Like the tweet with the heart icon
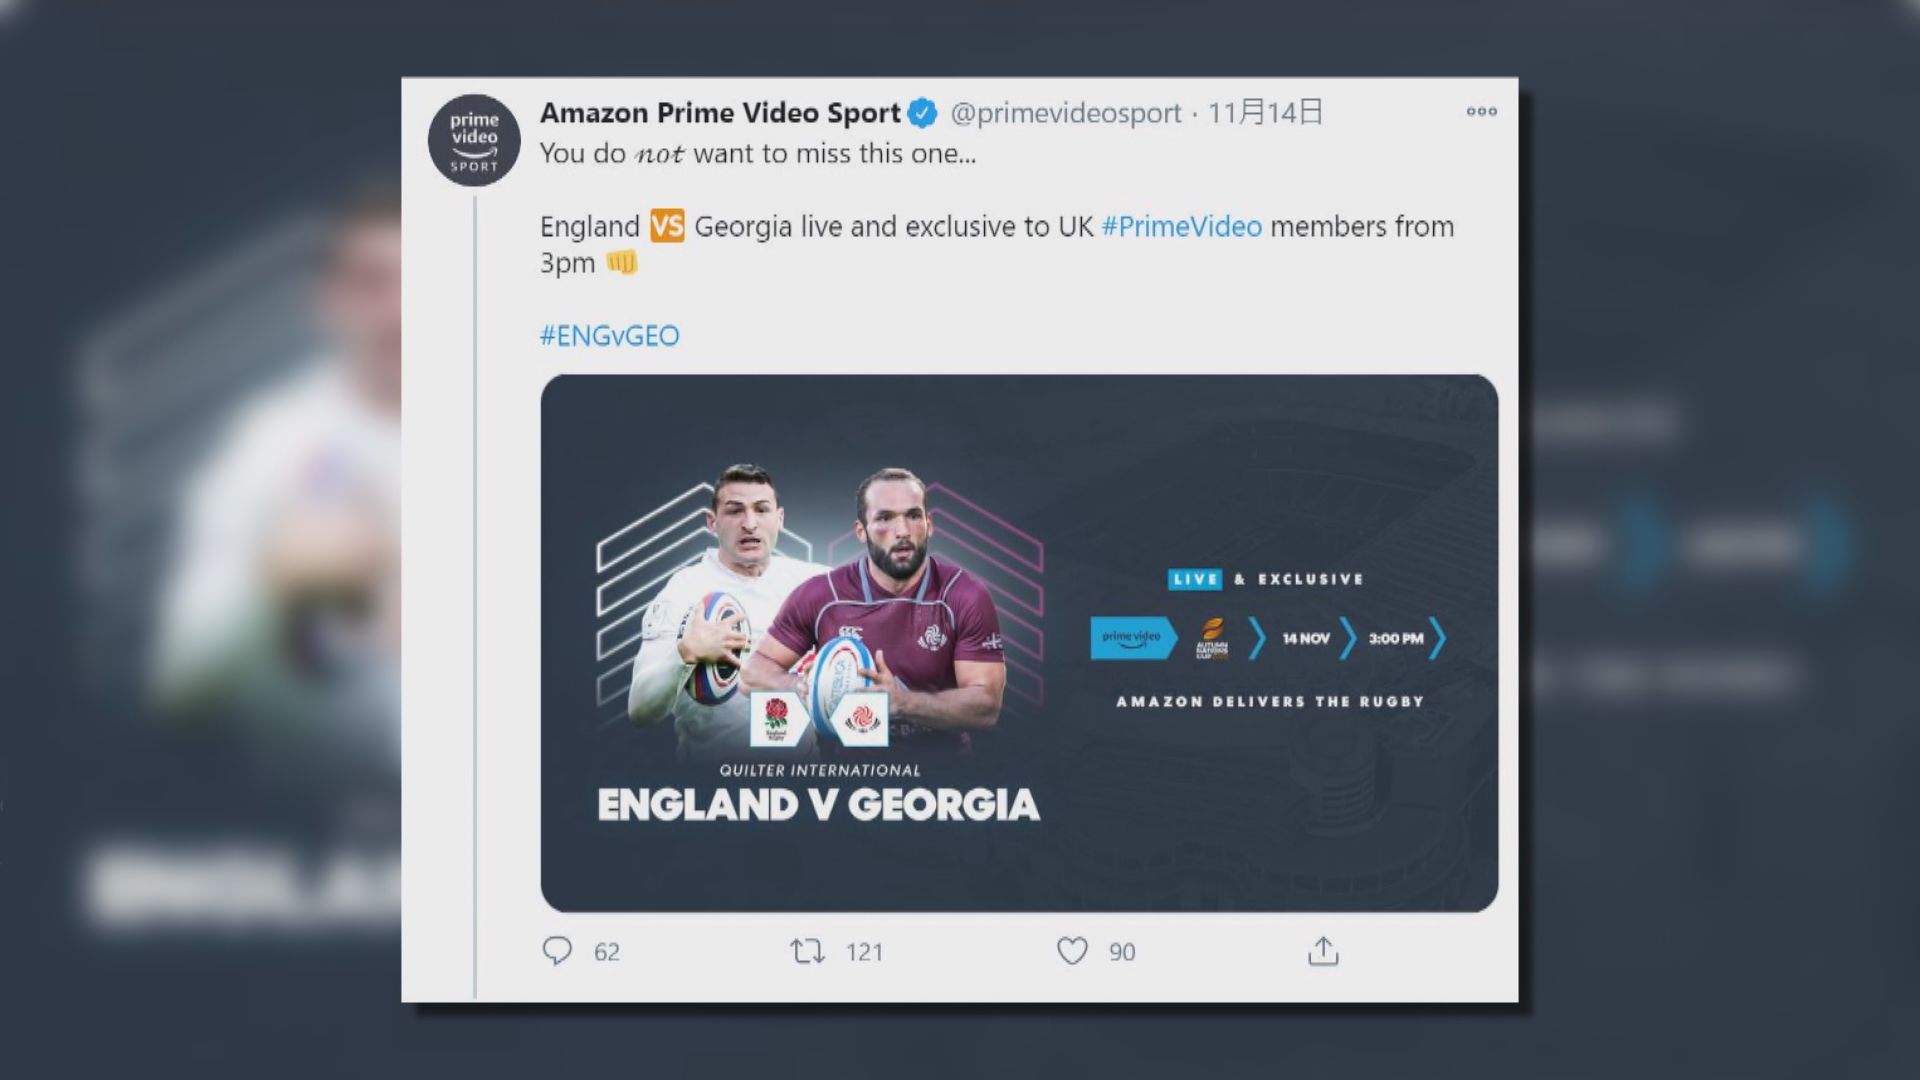The image size is (1920, 1080). pos(1072,950)
